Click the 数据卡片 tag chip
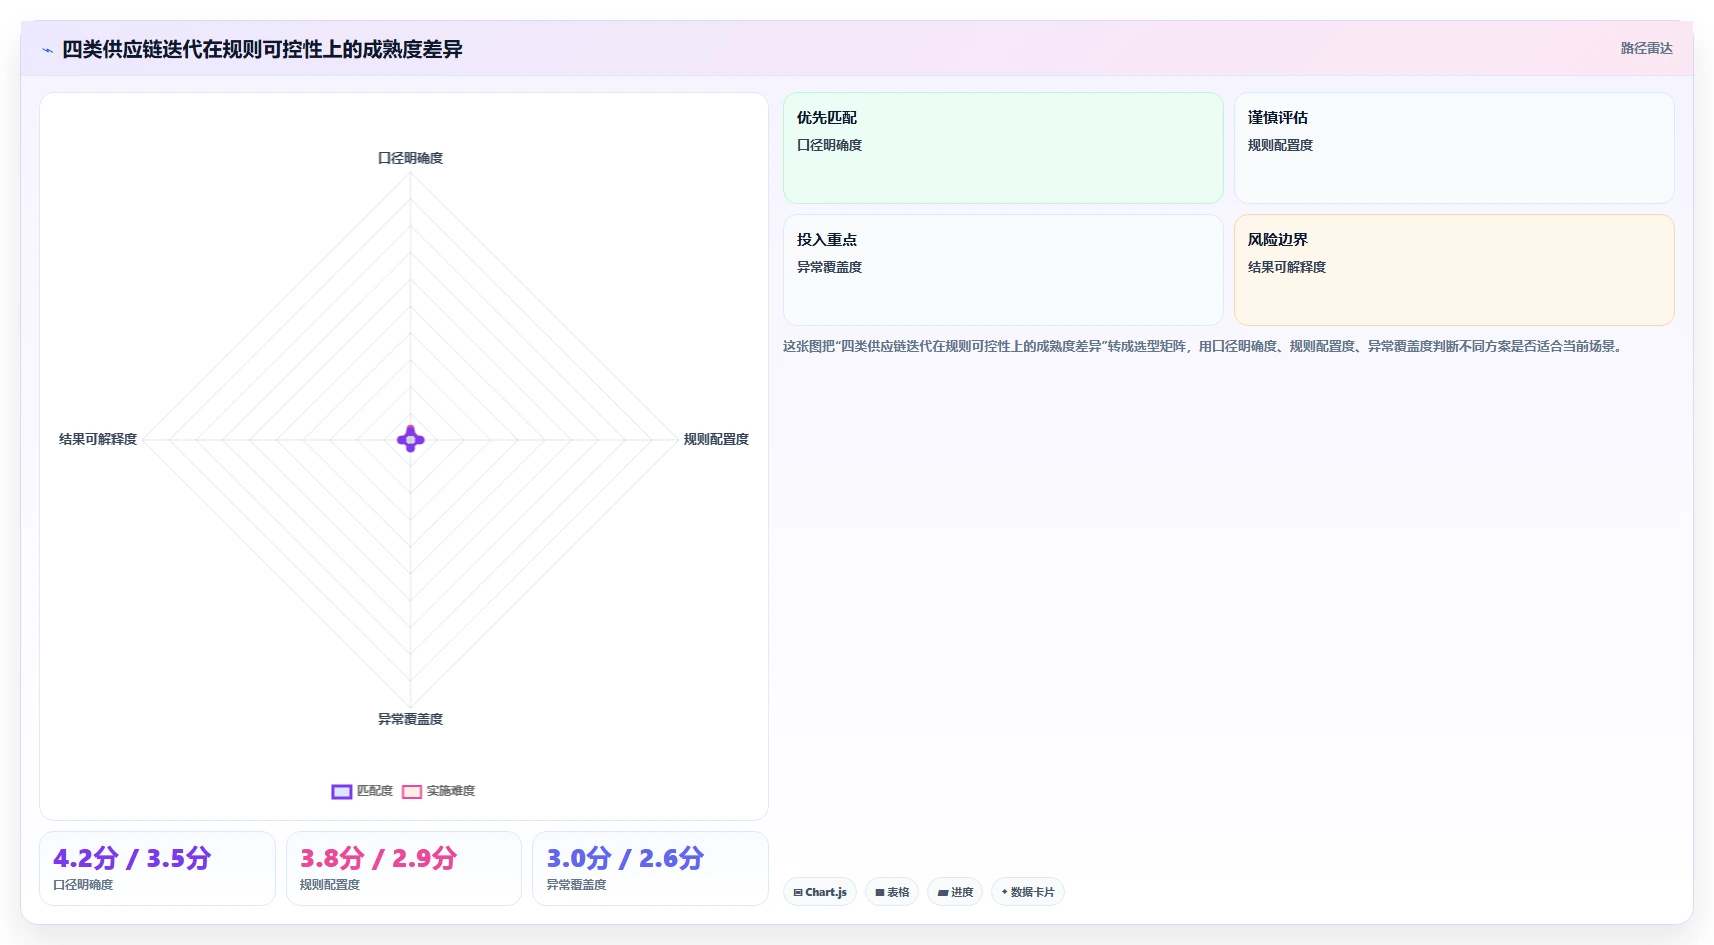Image resolution: width=1714 pixels, height=945 pixels. [1028, 892]
